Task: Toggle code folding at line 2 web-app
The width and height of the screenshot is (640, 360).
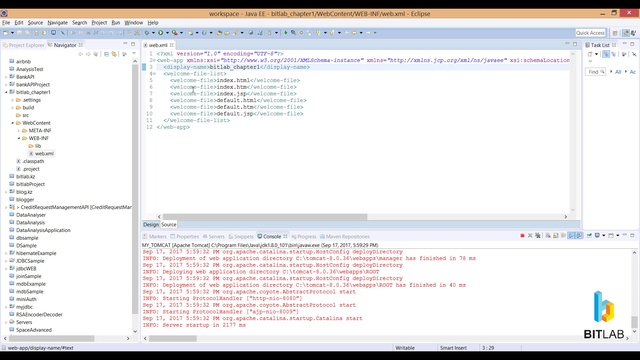Action: coord(154,60)
